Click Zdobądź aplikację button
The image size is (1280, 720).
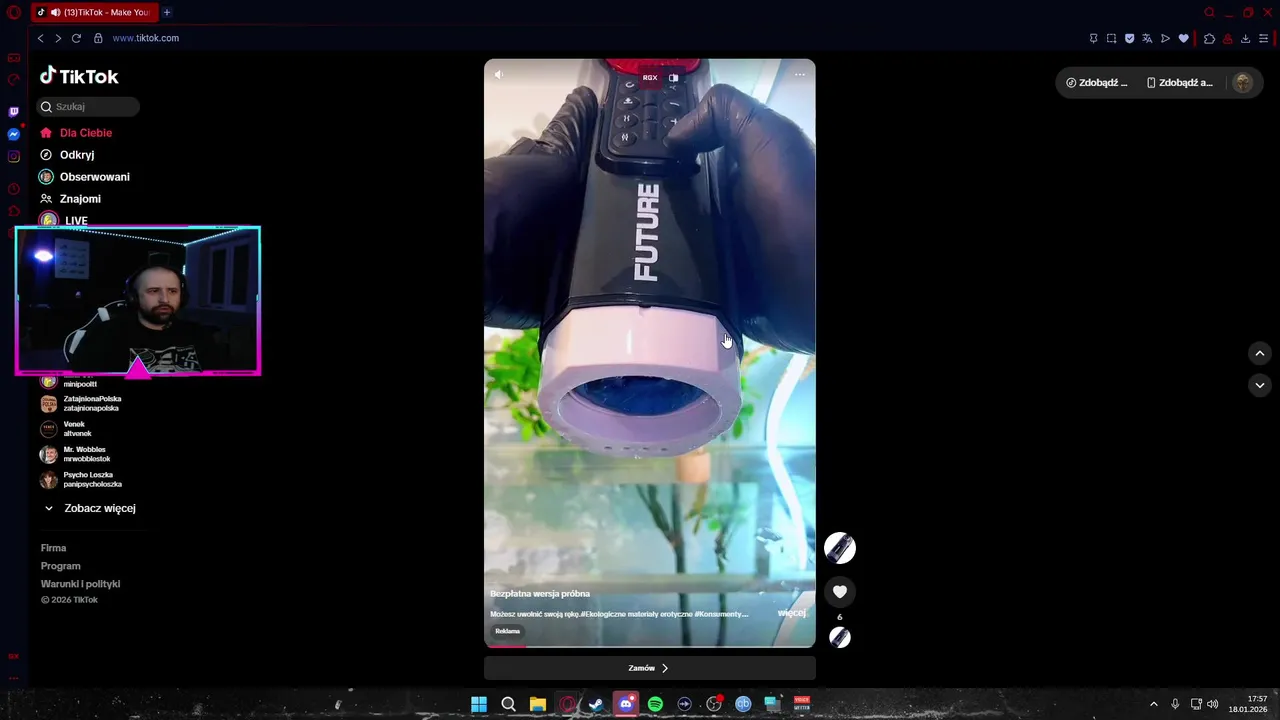tap(1180, 83)
